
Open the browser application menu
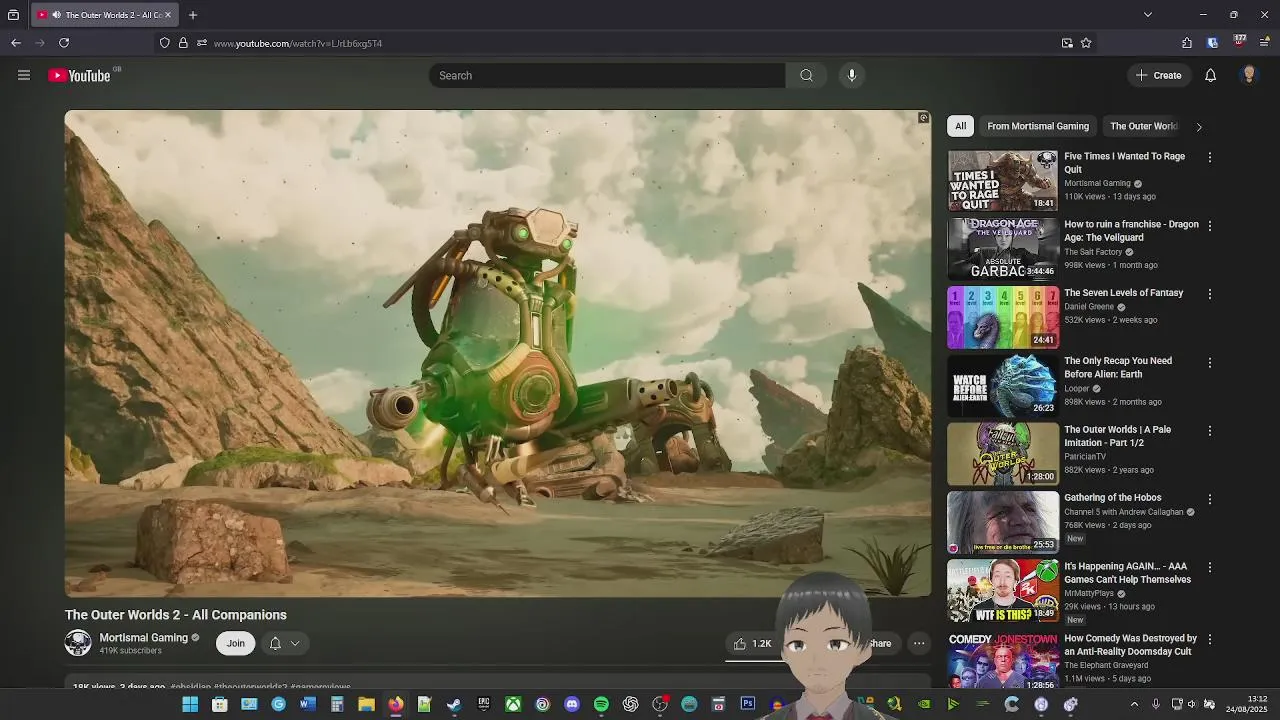coord(1265,43)
